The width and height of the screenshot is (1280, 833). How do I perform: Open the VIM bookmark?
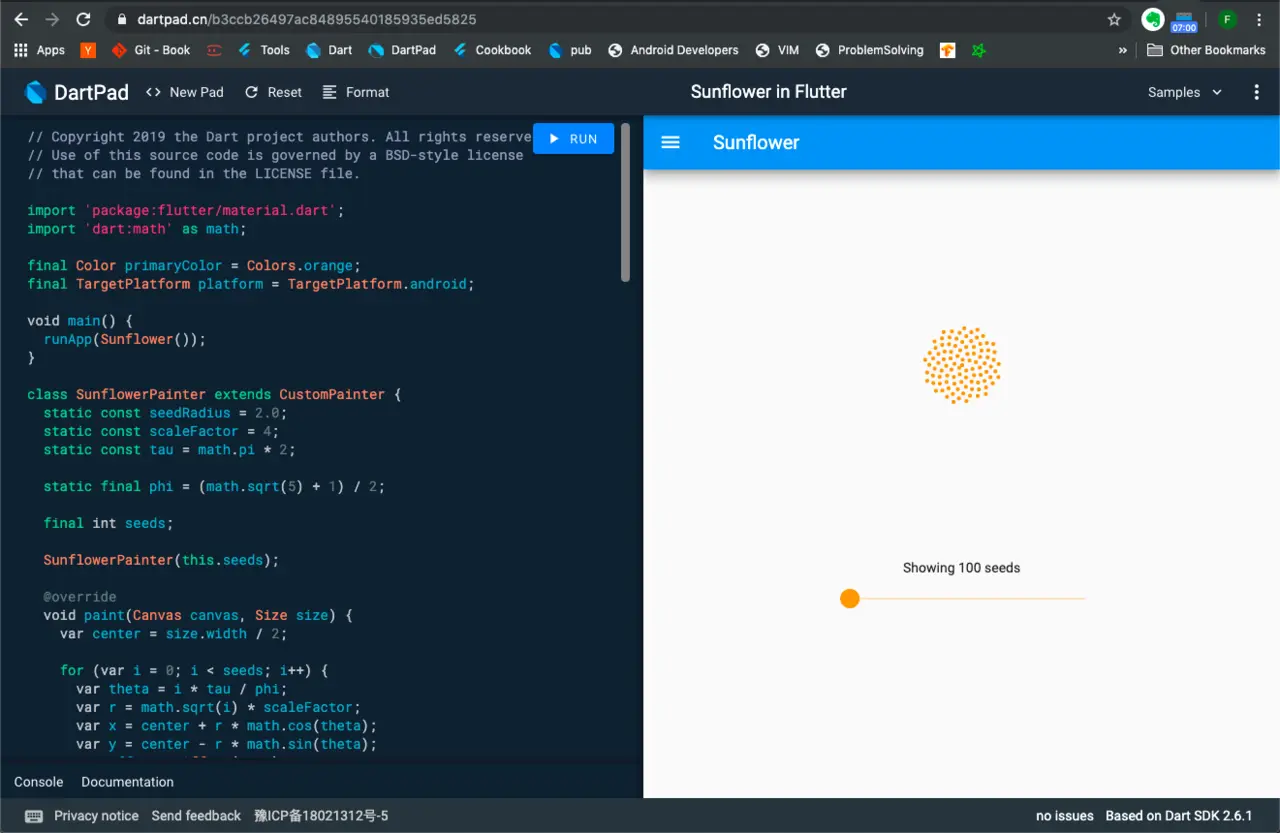(777, 50)
